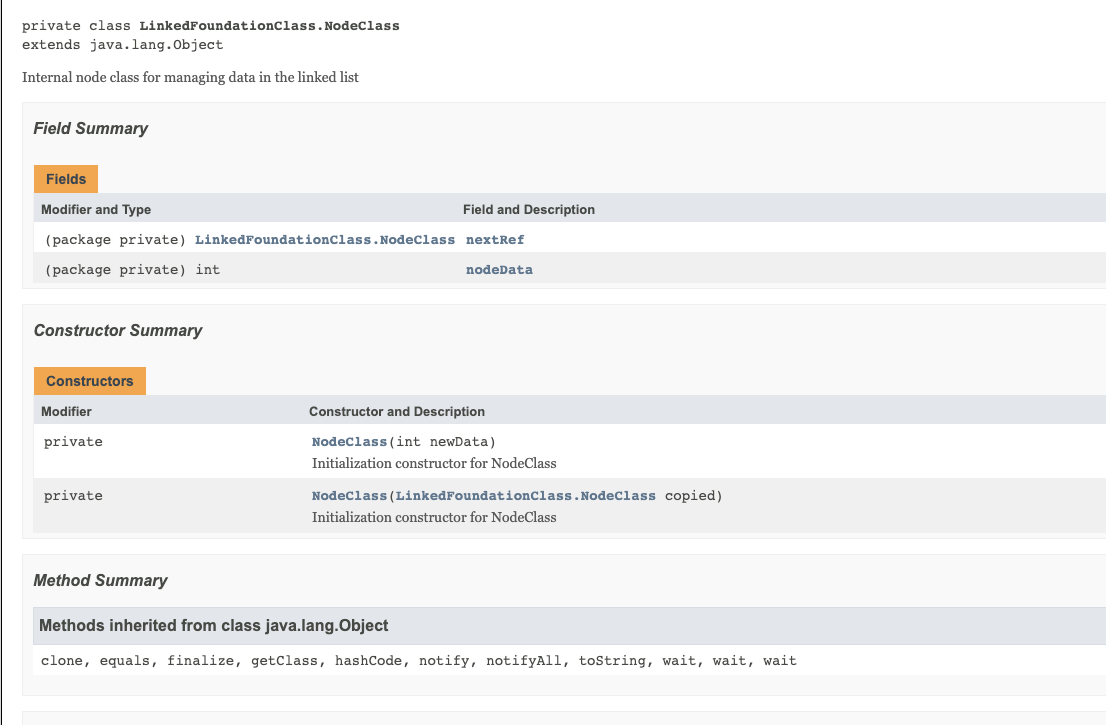This screenshot has height=725, width=1106.
Task: Click the Constructor Summary section heading
Action: point(117,330)
